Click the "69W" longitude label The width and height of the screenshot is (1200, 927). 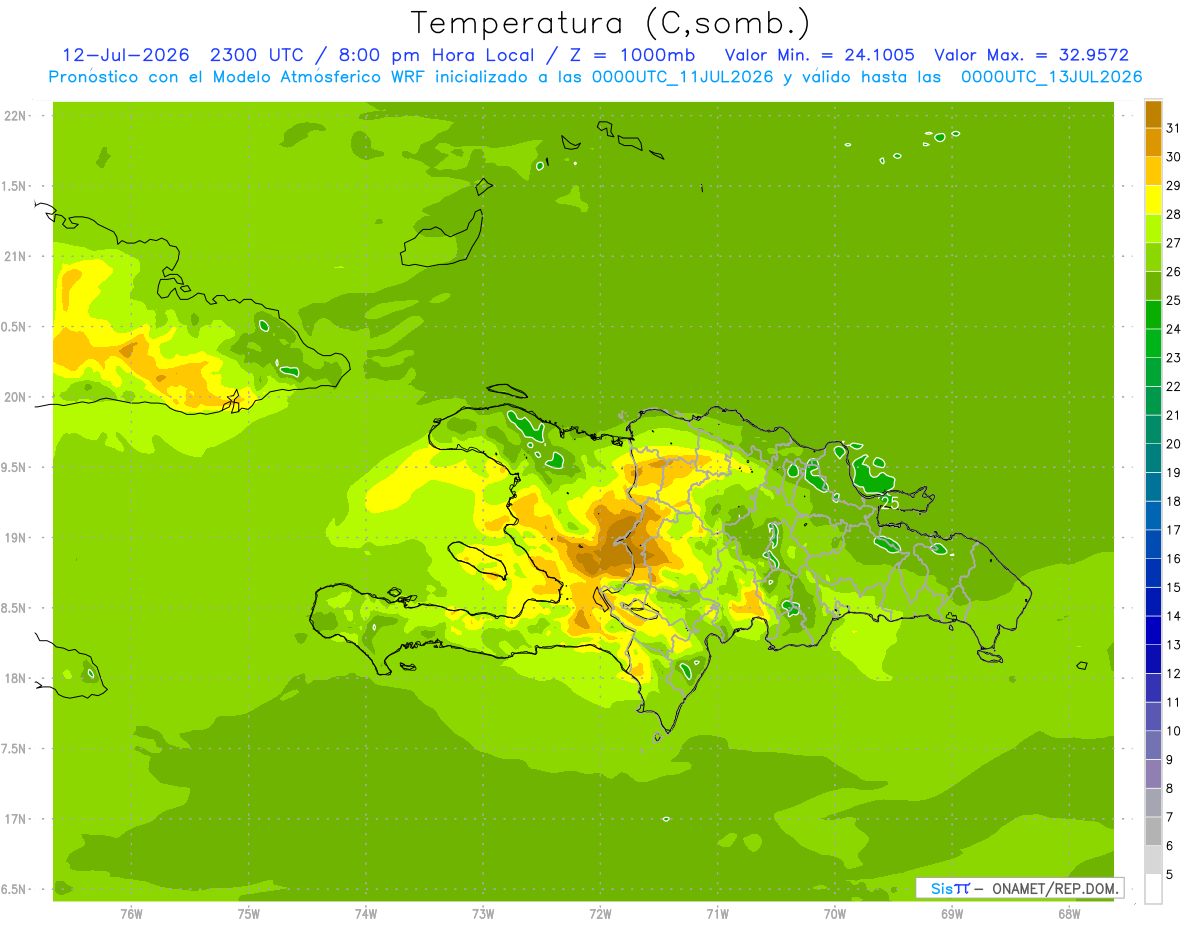click(952, 913)
